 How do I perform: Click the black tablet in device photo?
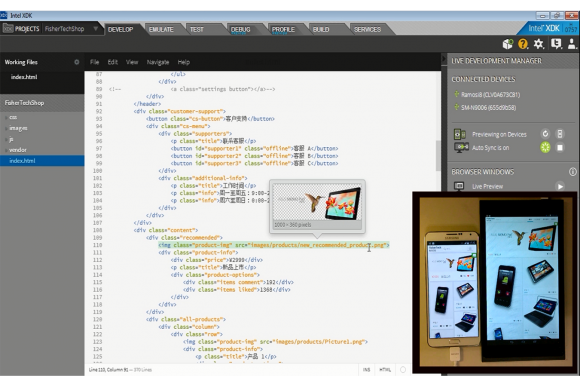point(523,280)
